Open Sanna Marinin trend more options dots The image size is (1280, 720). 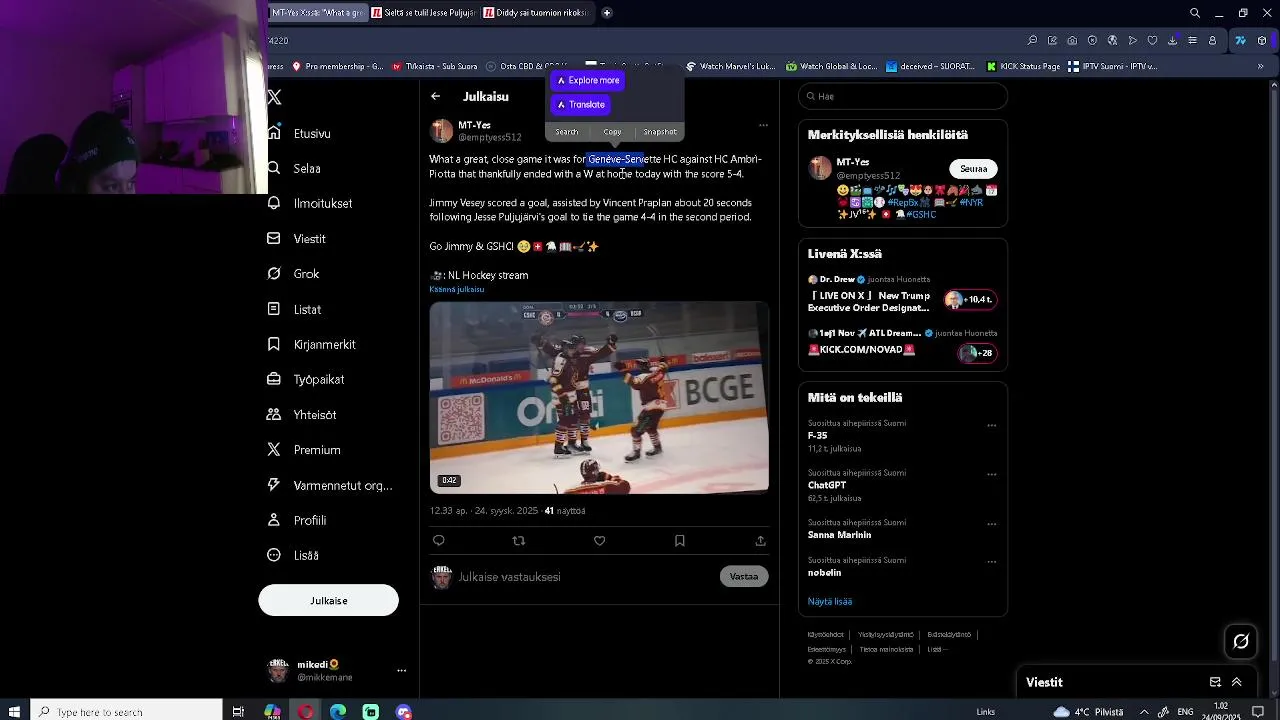click(x=992, y=524)
